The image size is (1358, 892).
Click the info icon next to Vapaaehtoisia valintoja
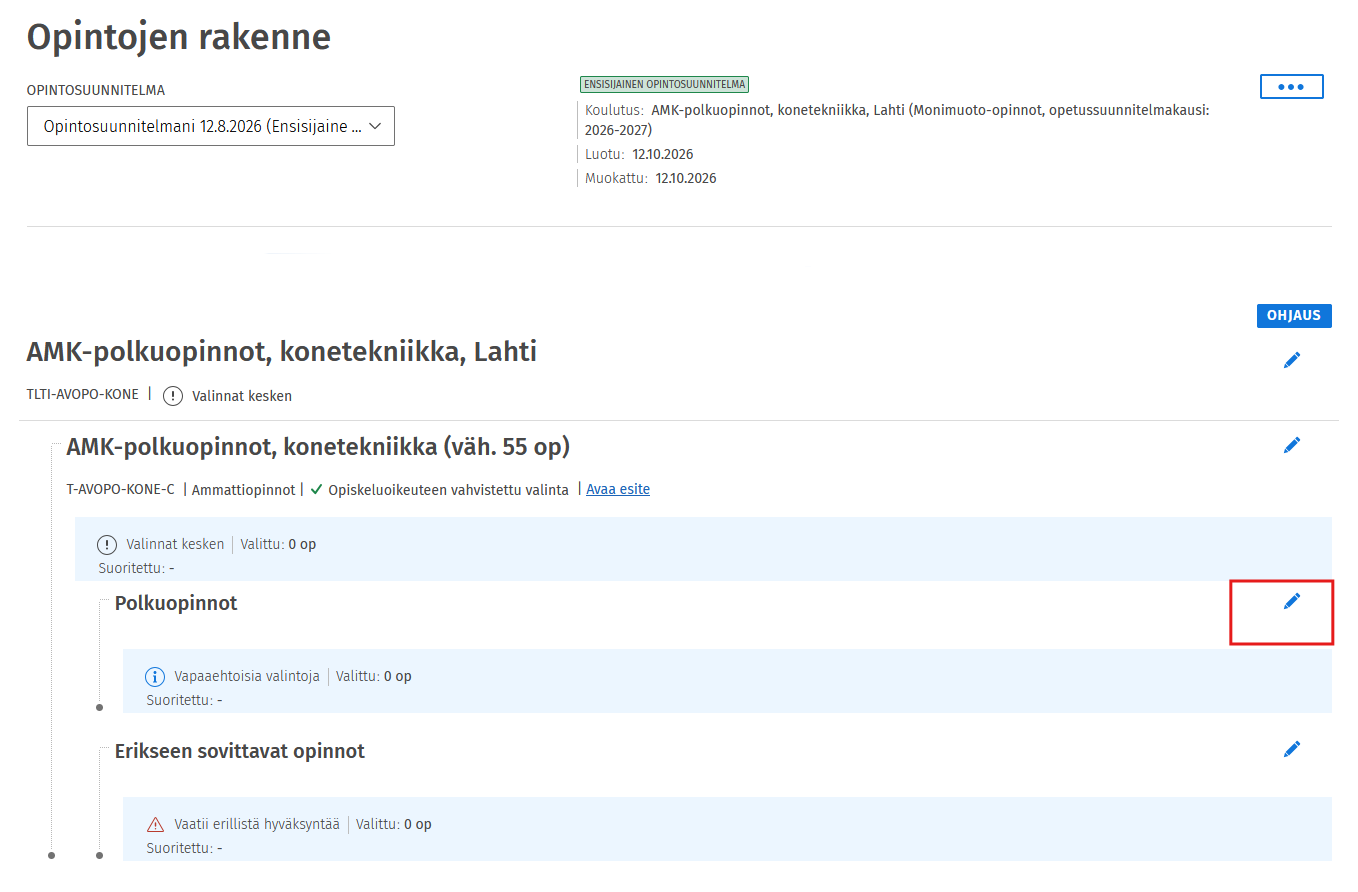click(155, 677)
